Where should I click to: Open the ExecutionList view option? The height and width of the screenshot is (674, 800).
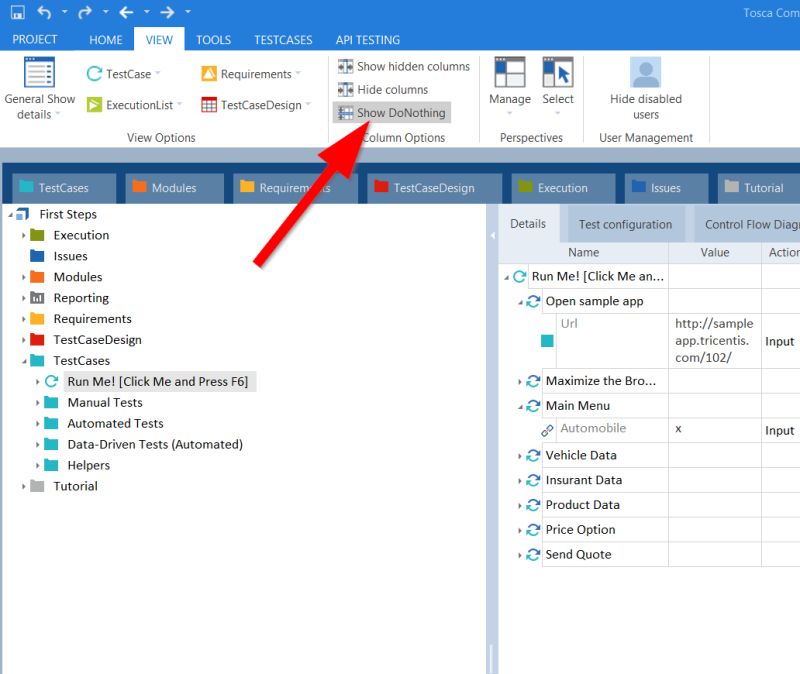pos(134,105)
